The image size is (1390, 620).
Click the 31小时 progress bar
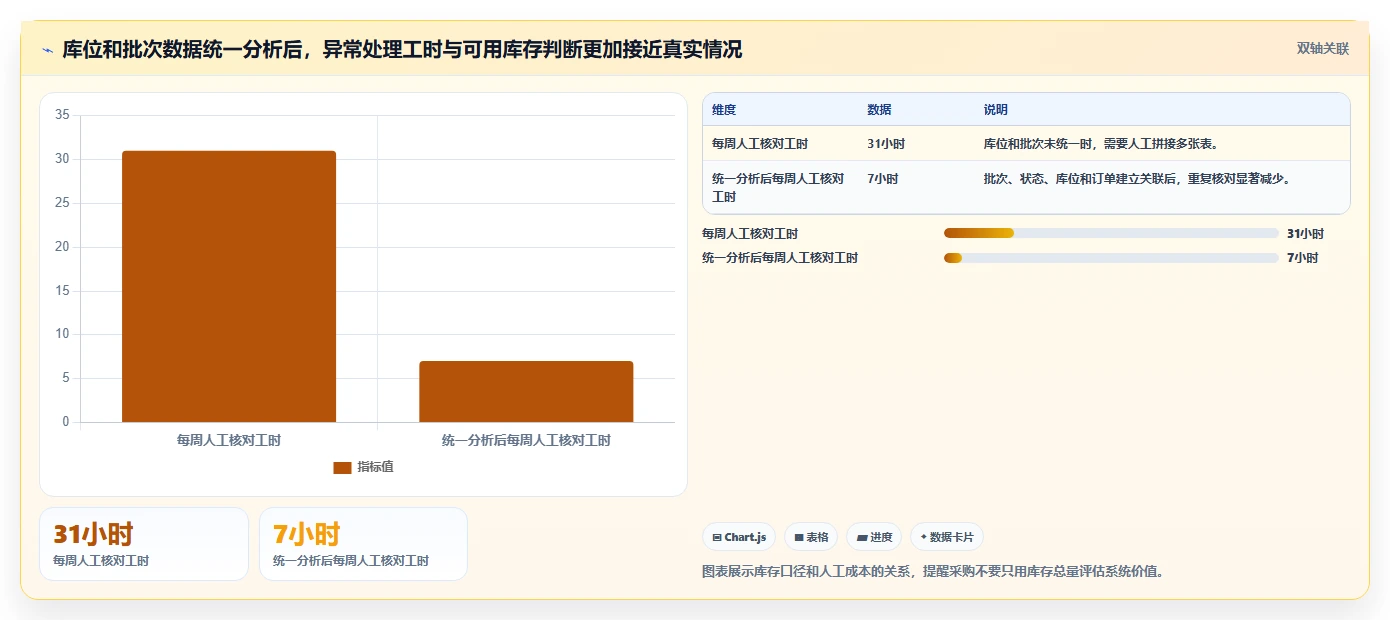coord(1111,234)
